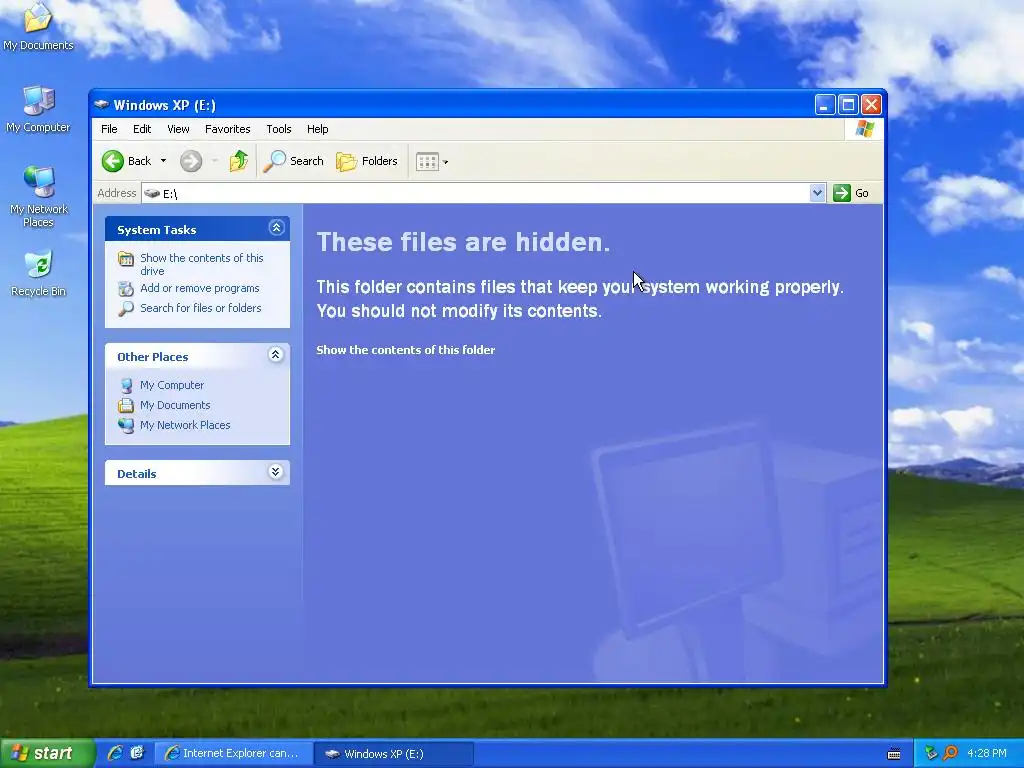Click the greyed Forward arrow button
Viewport: 1024px width, 768px height.
pyautogui.click(x=191, y=161)
